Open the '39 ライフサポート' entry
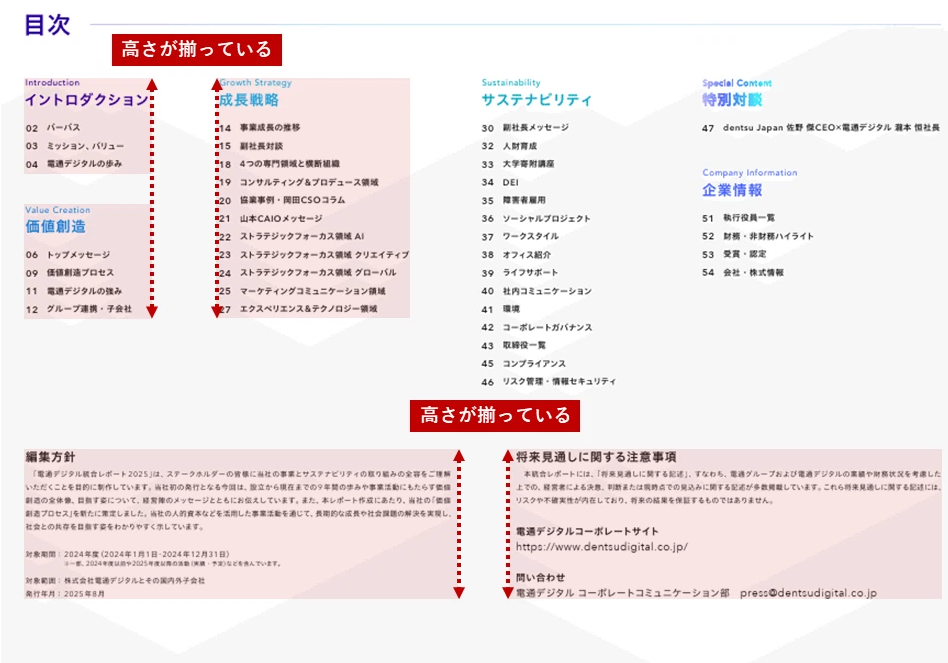This screenshot has height=663, width=948. click(x=520, y=273)
